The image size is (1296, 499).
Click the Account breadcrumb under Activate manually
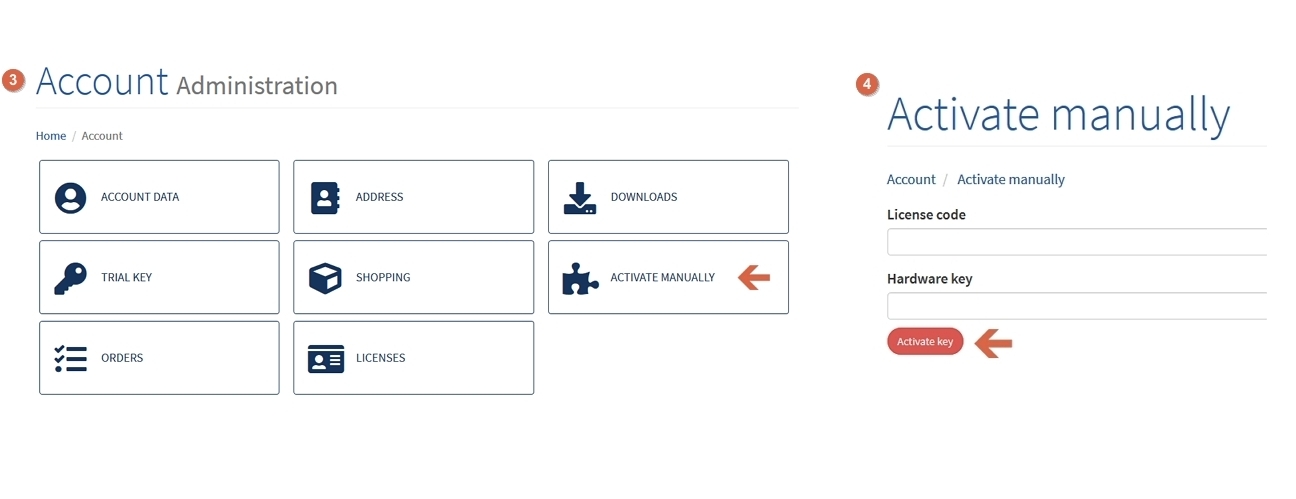(x=911, y=180)
